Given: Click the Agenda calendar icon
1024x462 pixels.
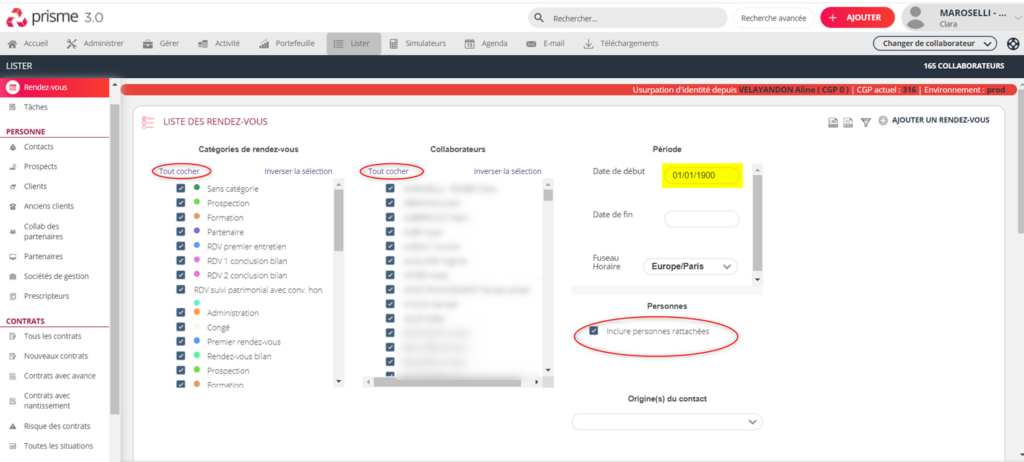Looking at the screenshot, I should (x=469, y=44).
